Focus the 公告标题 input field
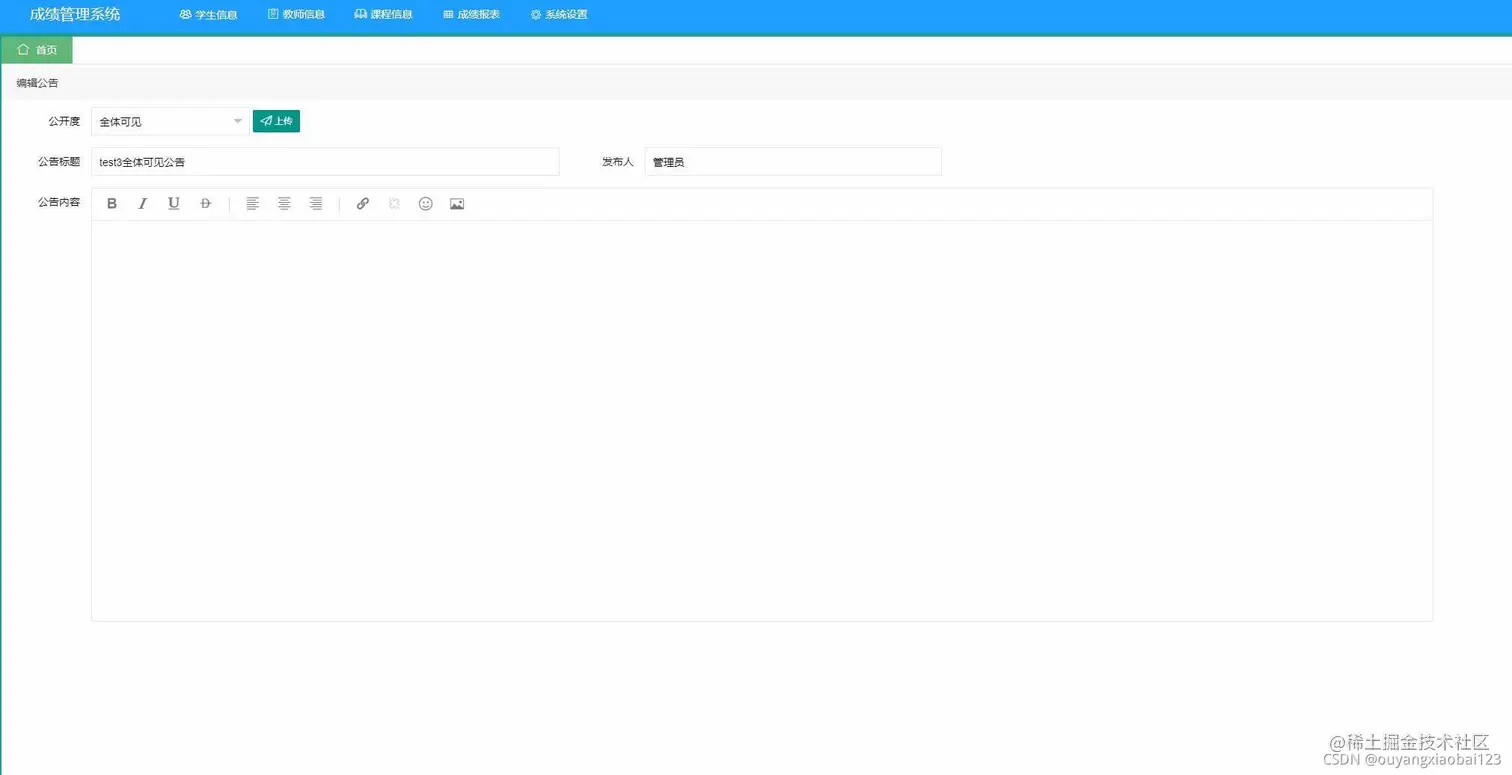Viewport: 1512px width, 775px height. click(325, 162)
